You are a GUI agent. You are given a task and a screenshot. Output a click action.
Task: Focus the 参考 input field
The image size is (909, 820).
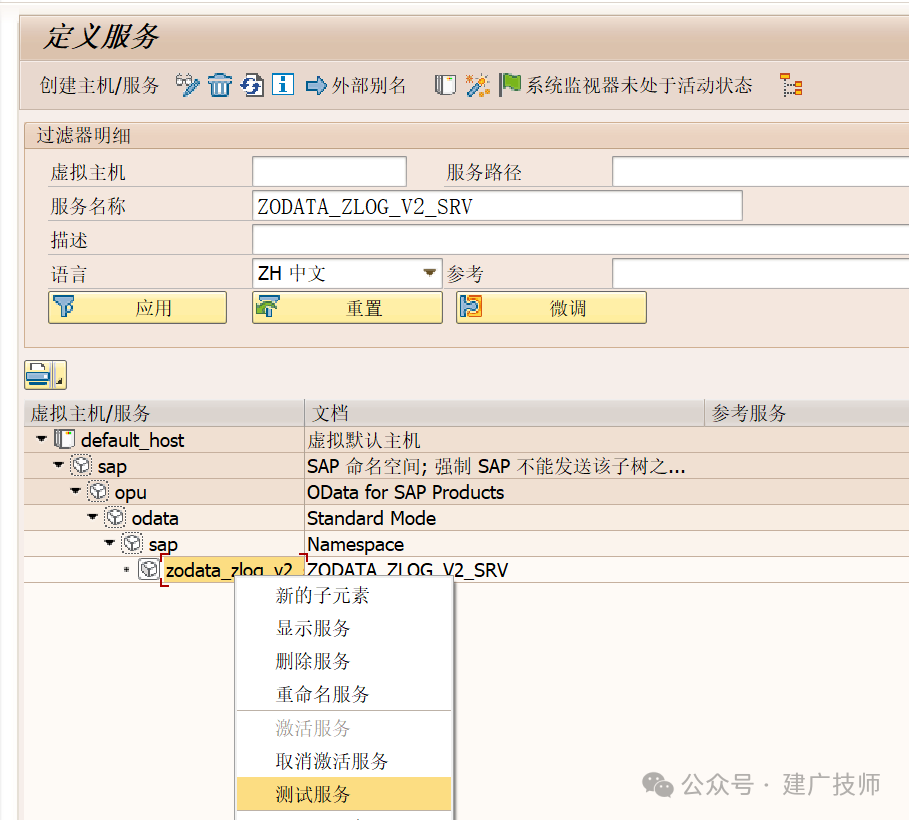point(760,273)
